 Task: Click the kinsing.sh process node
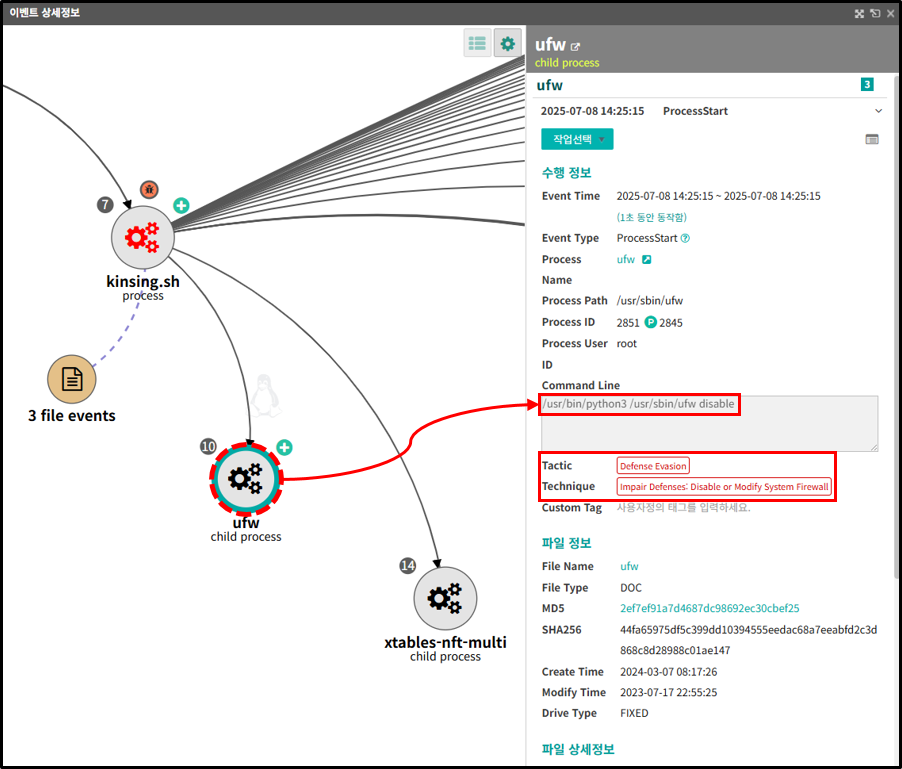(x=143, y=237)
